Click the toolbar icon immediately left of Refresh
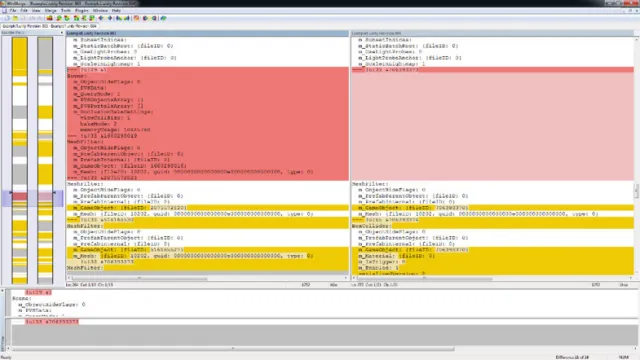The image size is (640, 360). [154, 18]
